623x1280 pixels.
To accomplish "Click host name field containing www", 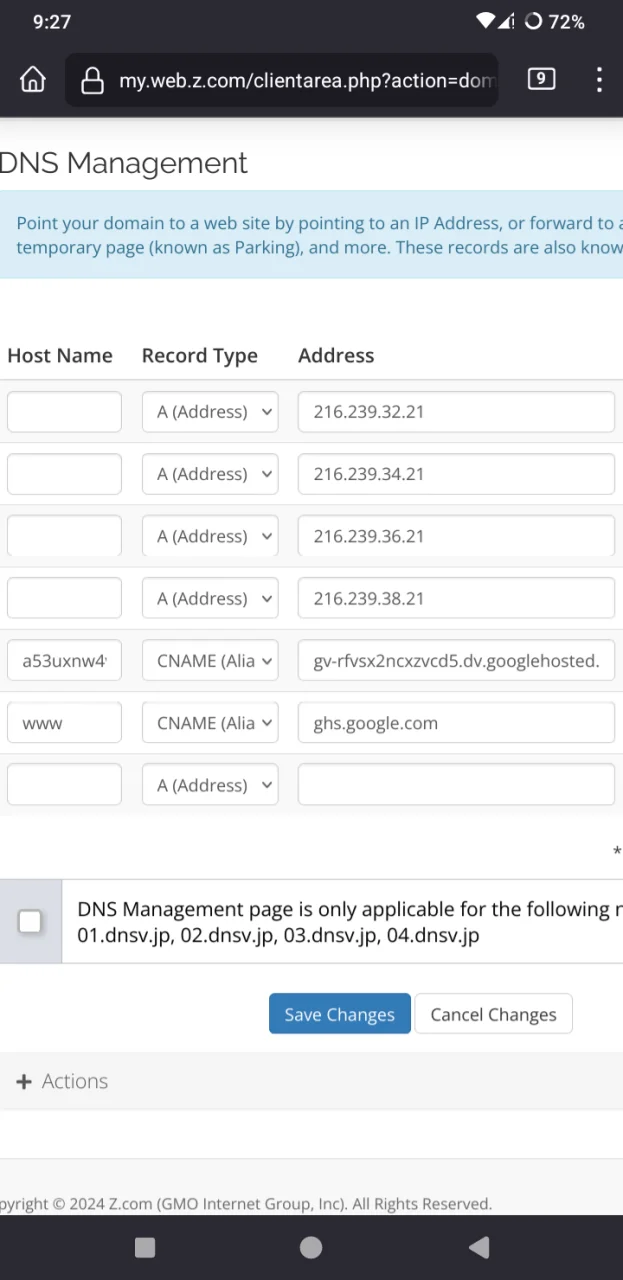I will pos(64,723).
